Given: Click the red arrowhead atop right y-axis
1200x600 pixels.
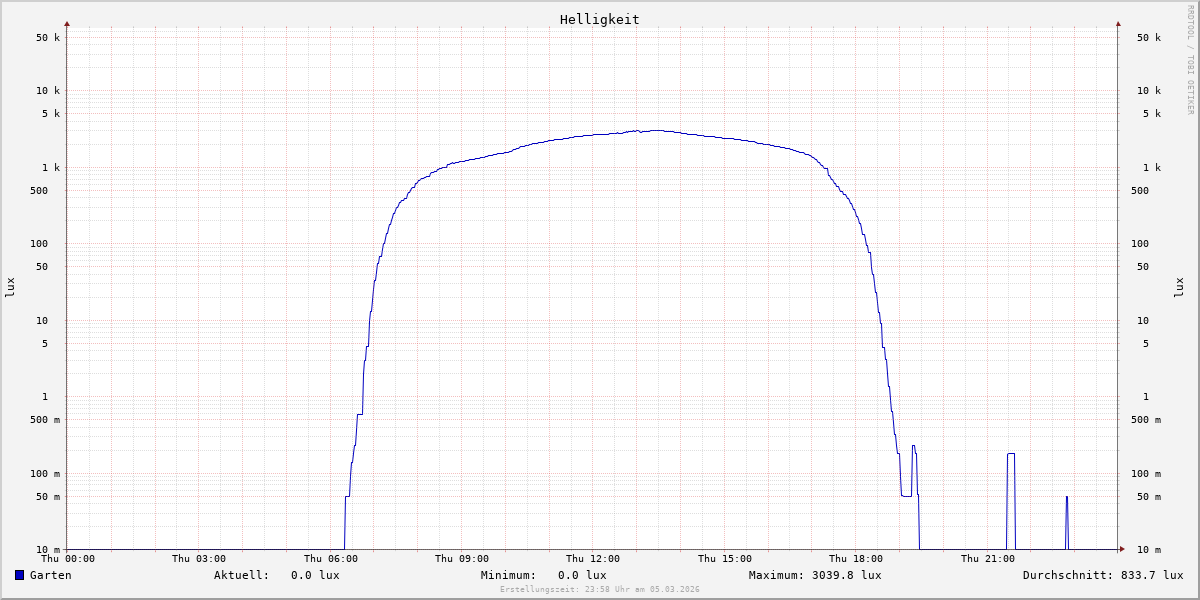Looking at the screenshot, I should pyautogui.click(x=1118, y=23).
